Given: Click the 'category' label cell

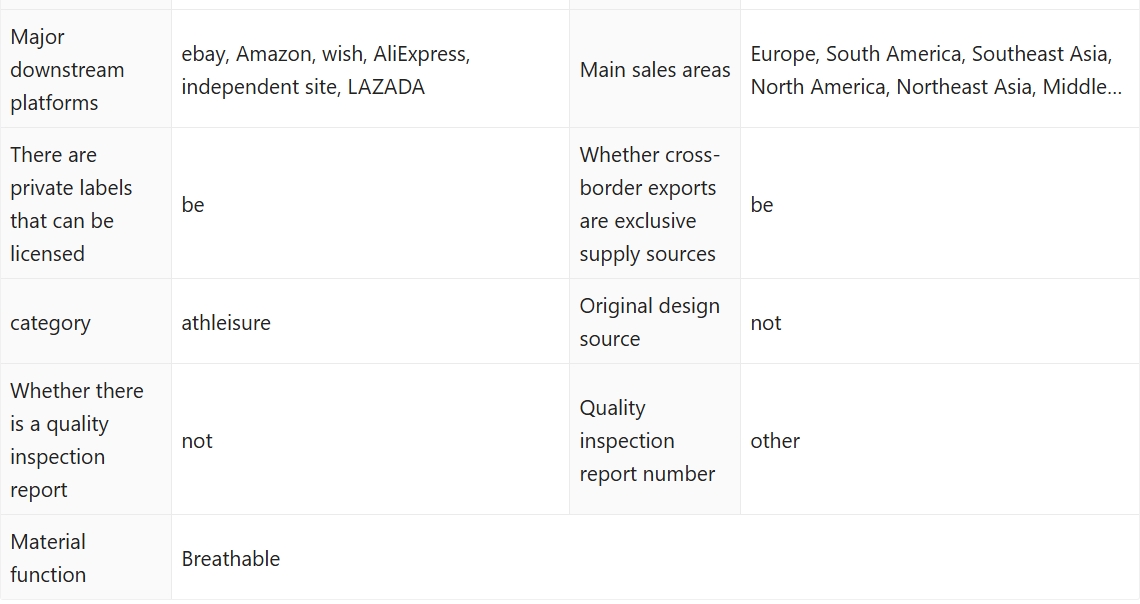Looking at the screenshot, I should [50, 323].
